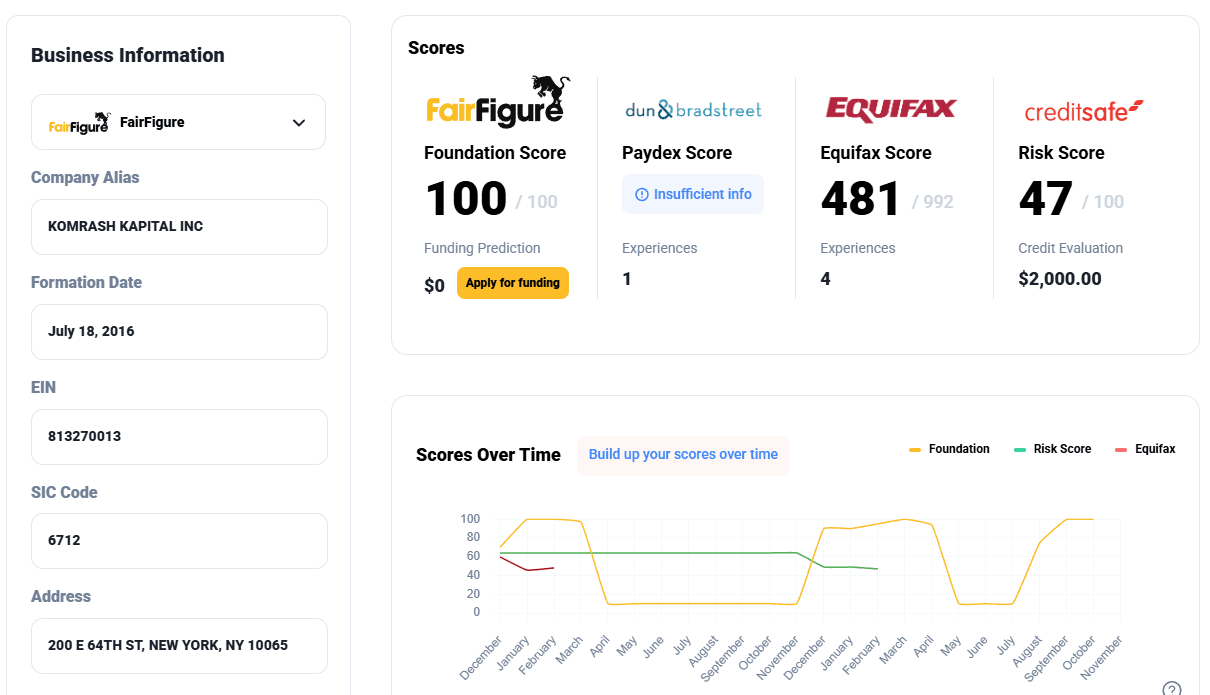This screenshot has height=695, width=1210.
Task: Expand the FairFigure company selector dropdown
Action: click(178, 121)
